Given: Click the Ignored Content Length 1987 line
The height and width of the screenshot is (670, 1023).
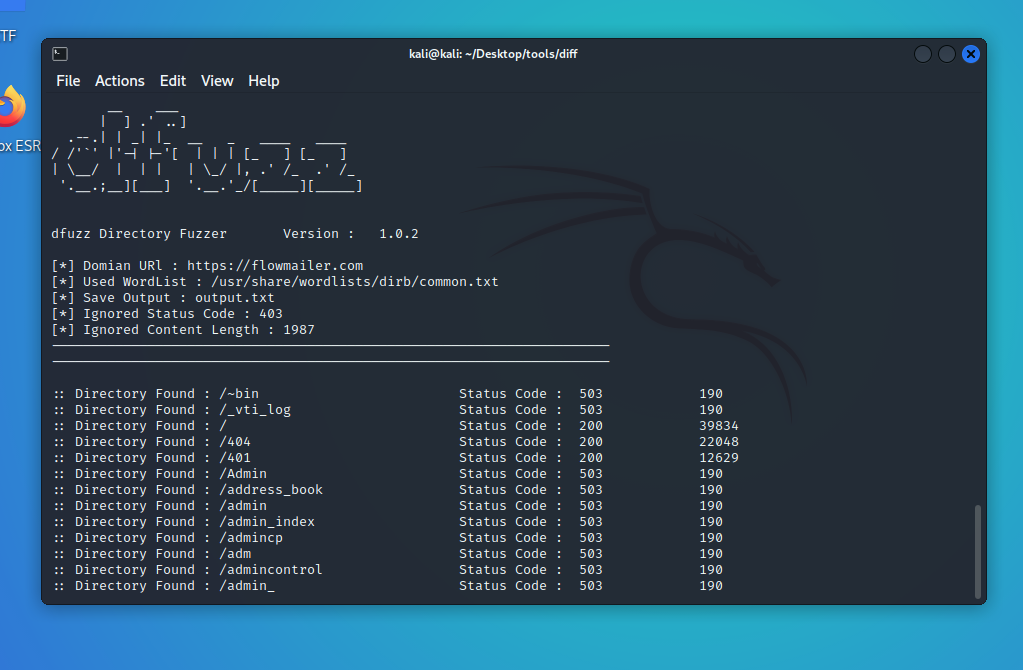Looking at the screenshot, I should point(183,329).
